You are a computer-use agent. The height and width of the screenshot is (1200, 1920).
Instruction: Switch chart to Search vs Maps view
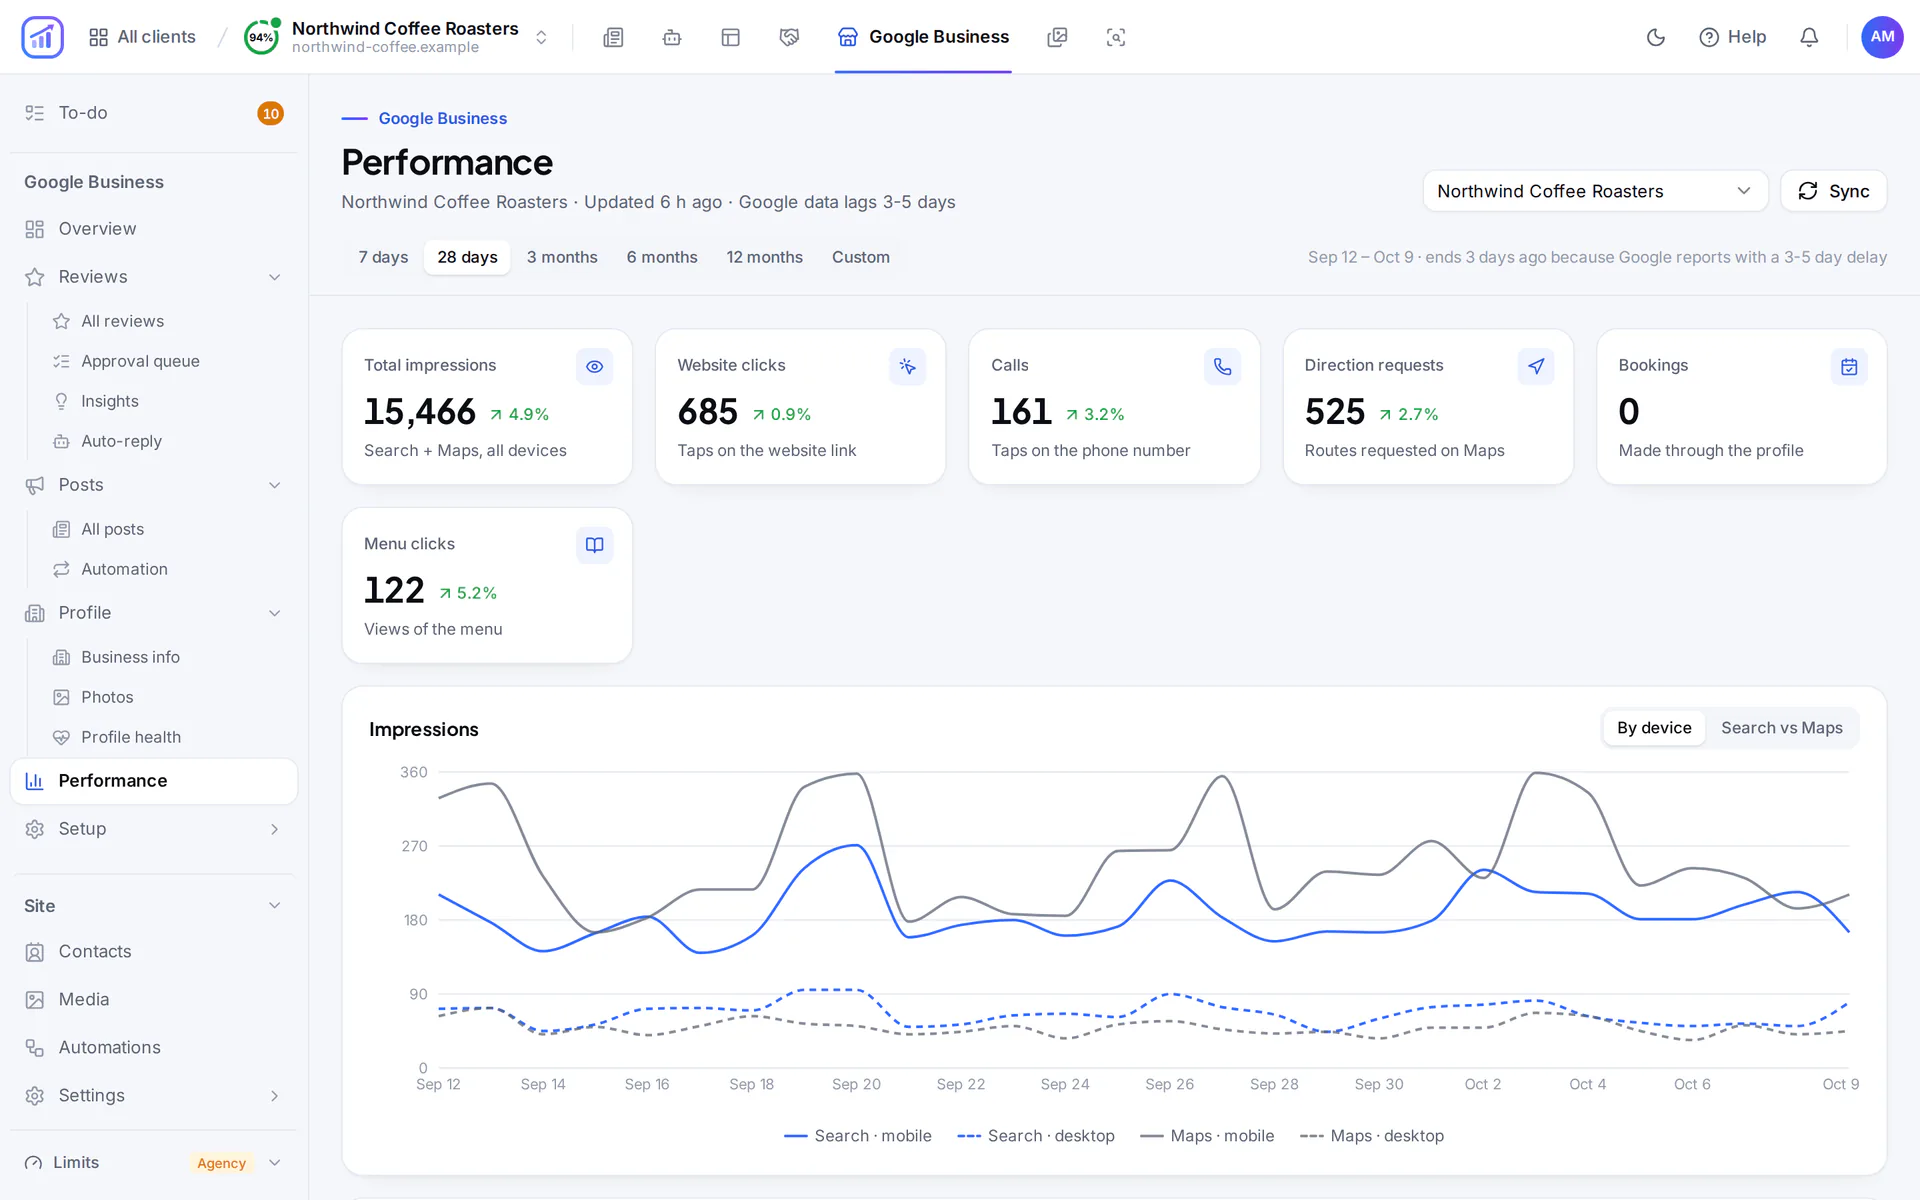click(x=1781, y=728)
